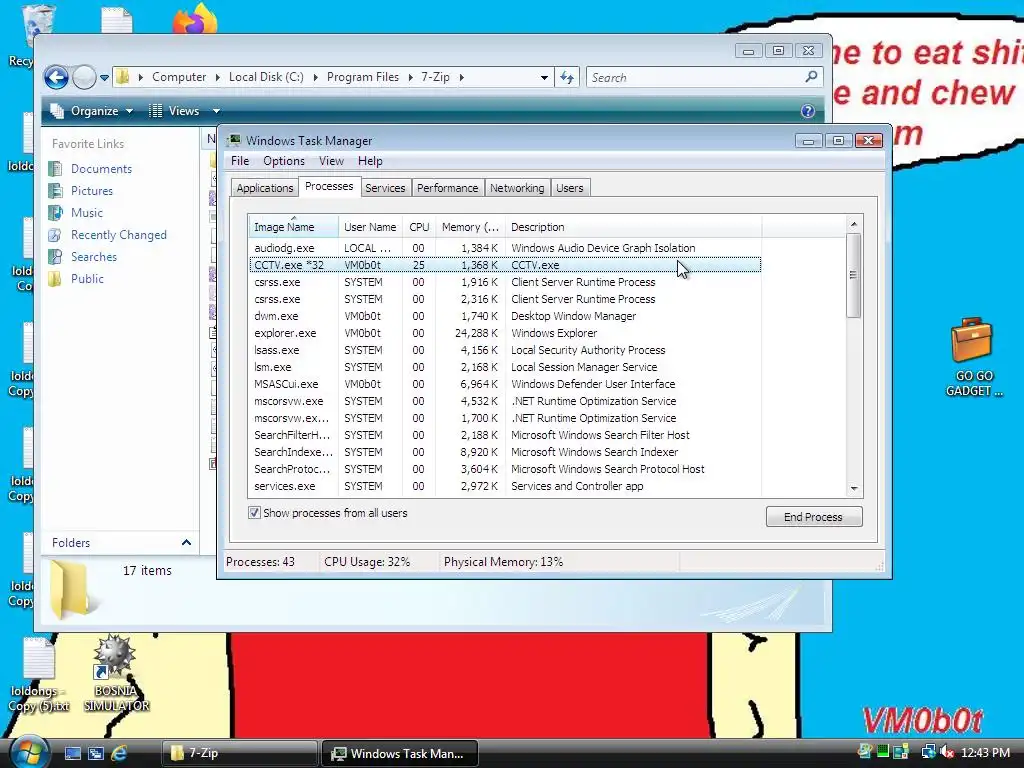This screenshot has width=1024, height=768.
Task: Select the explorer.exe process row
Action: [x=504, y=333]
